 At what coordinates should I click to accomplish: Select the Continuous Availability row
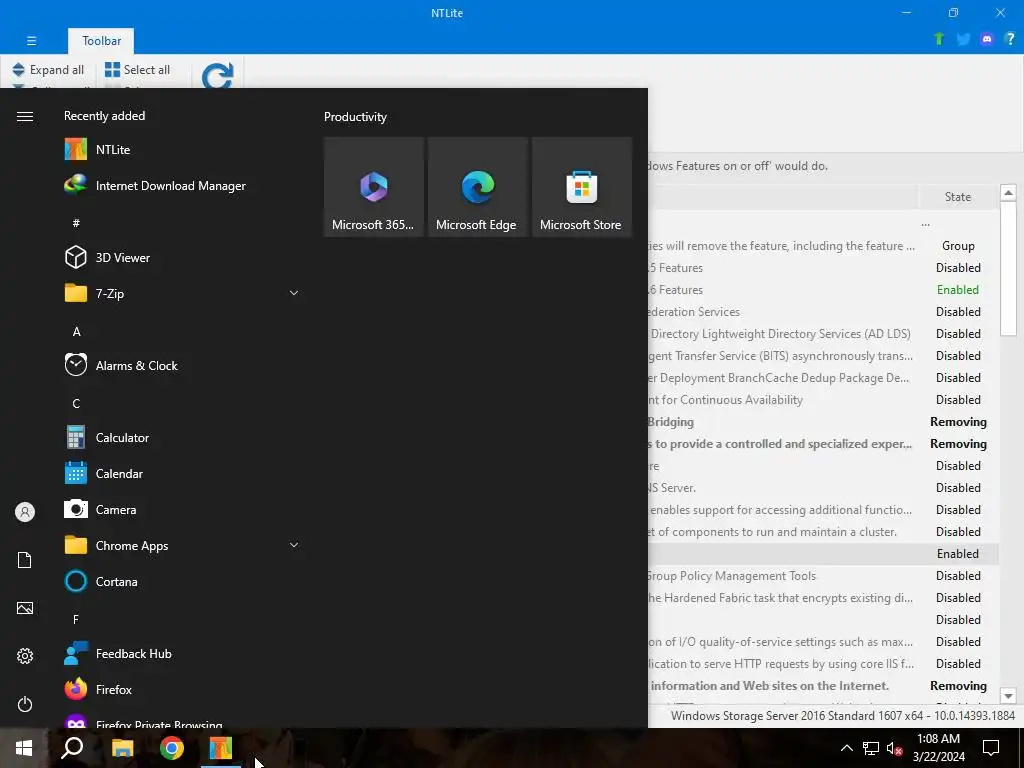point(823,400)
